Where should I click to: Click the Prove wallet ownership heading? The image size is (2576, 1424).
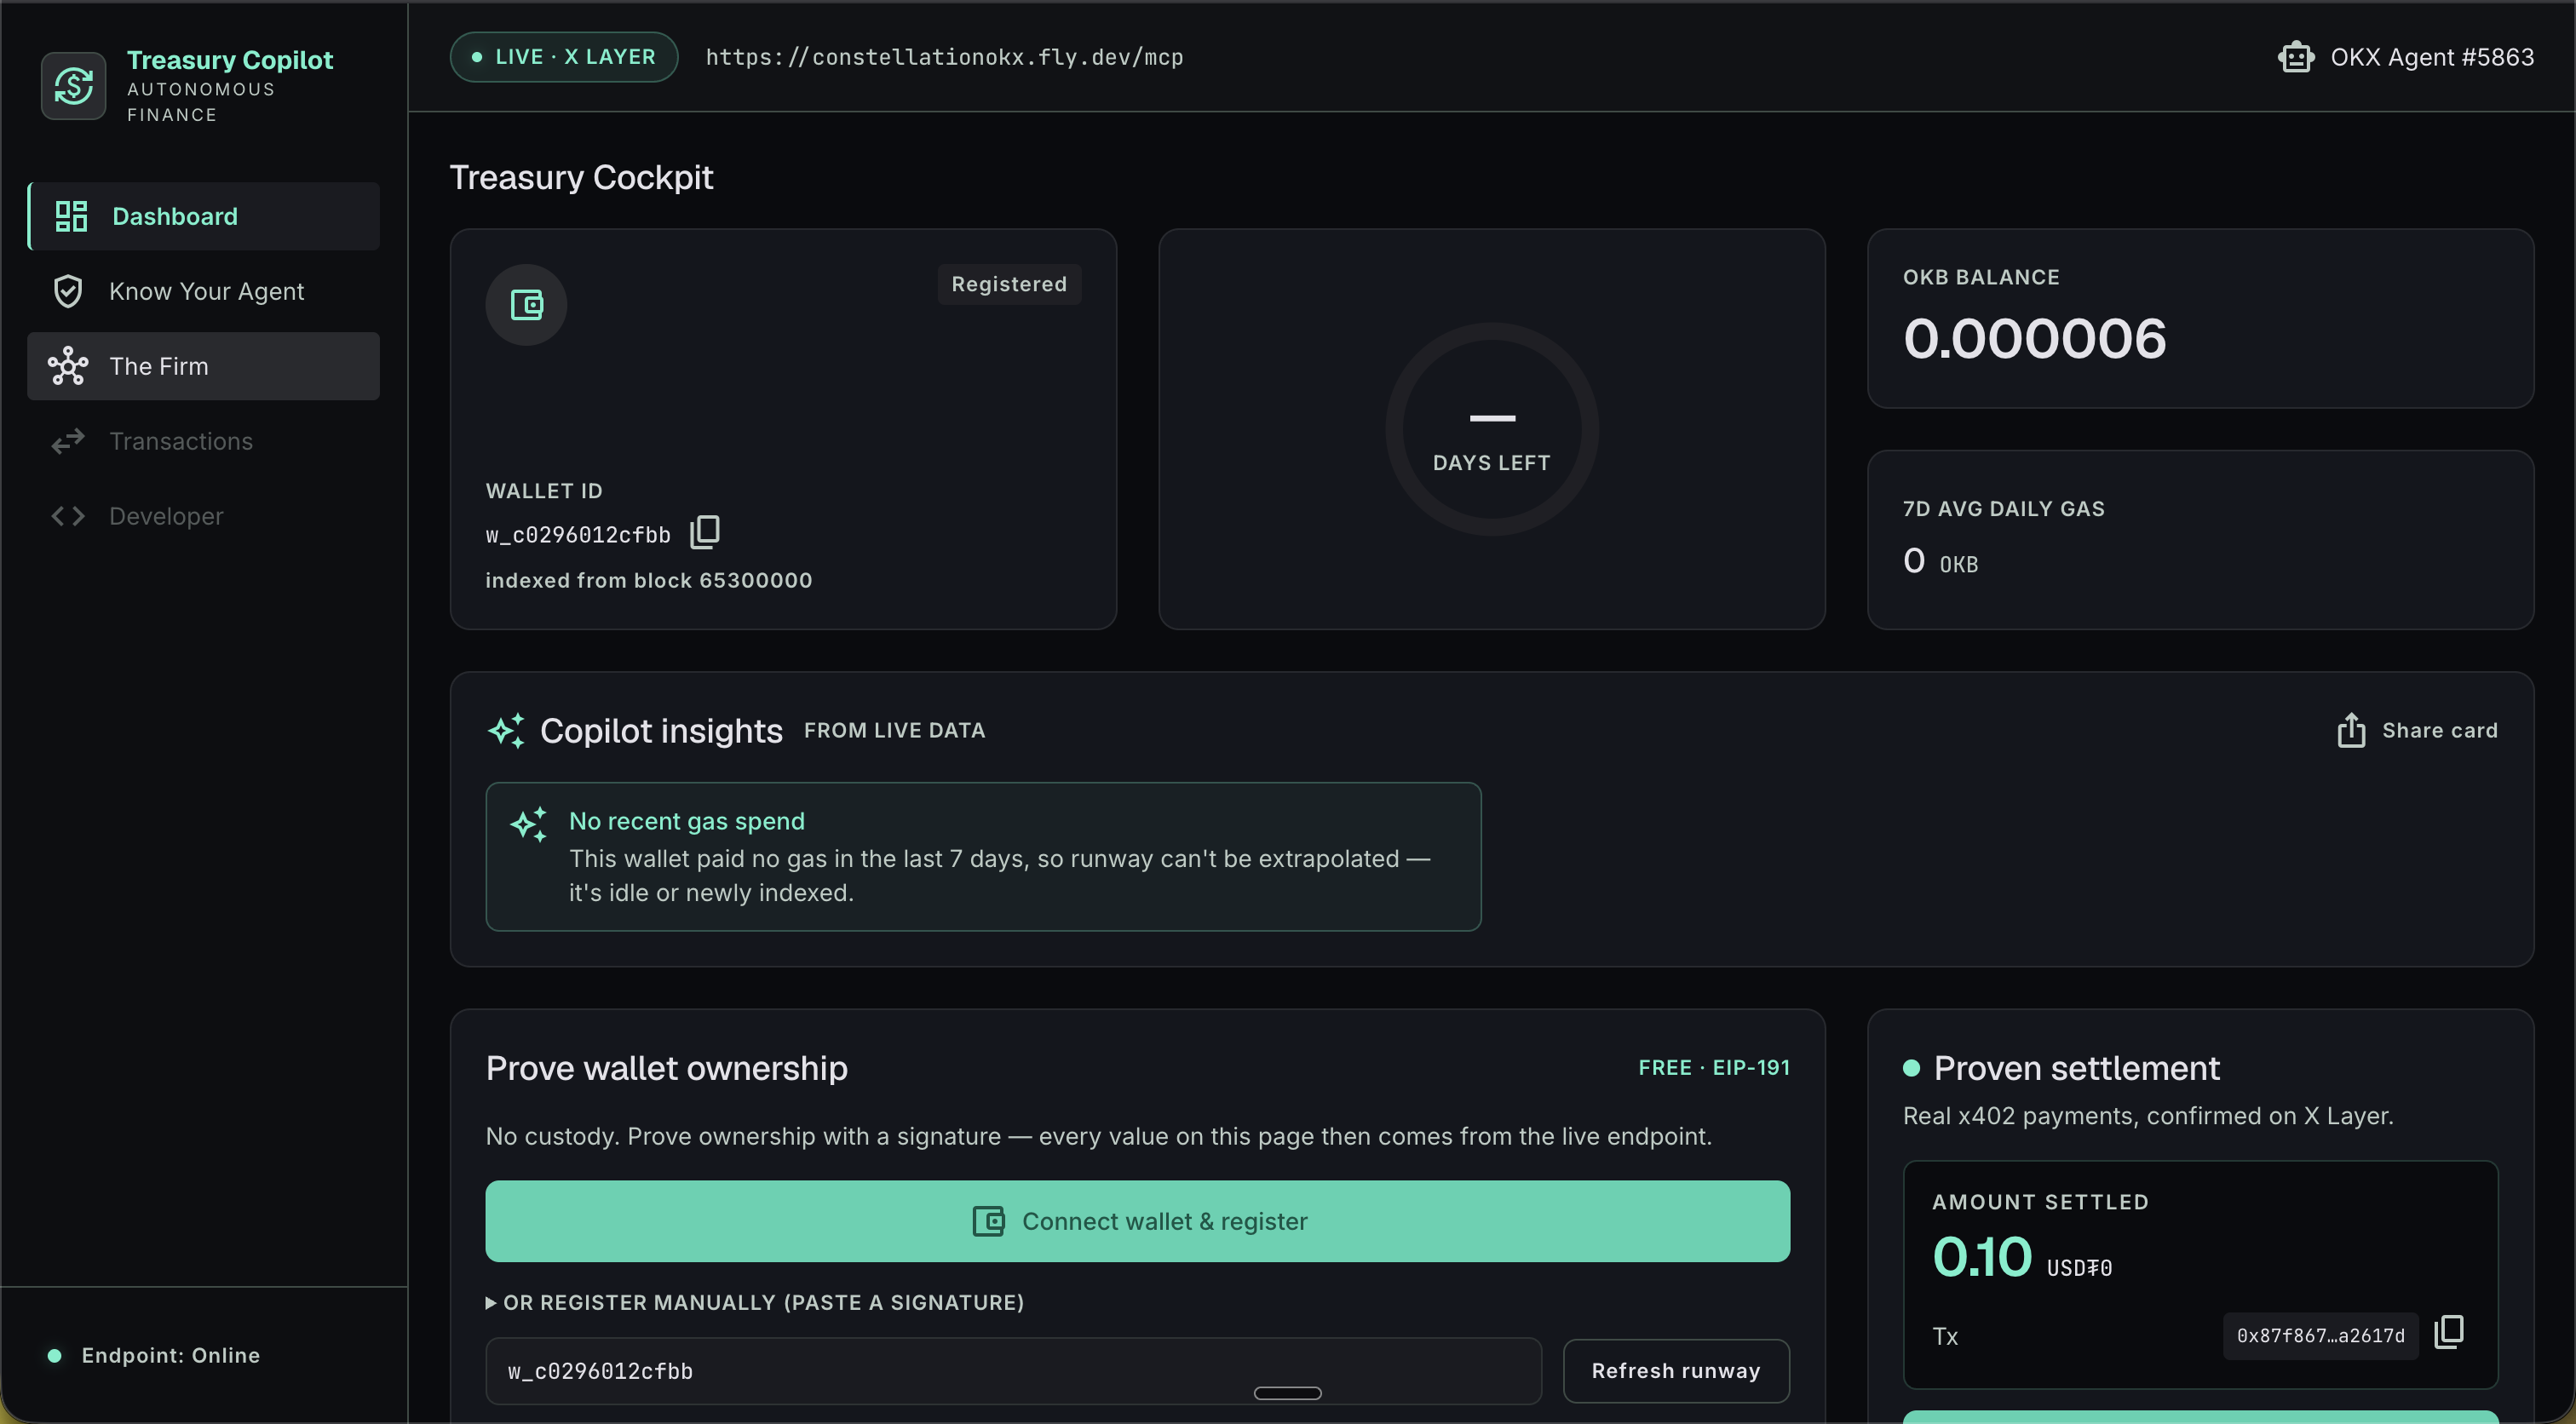click(667, 1068)
